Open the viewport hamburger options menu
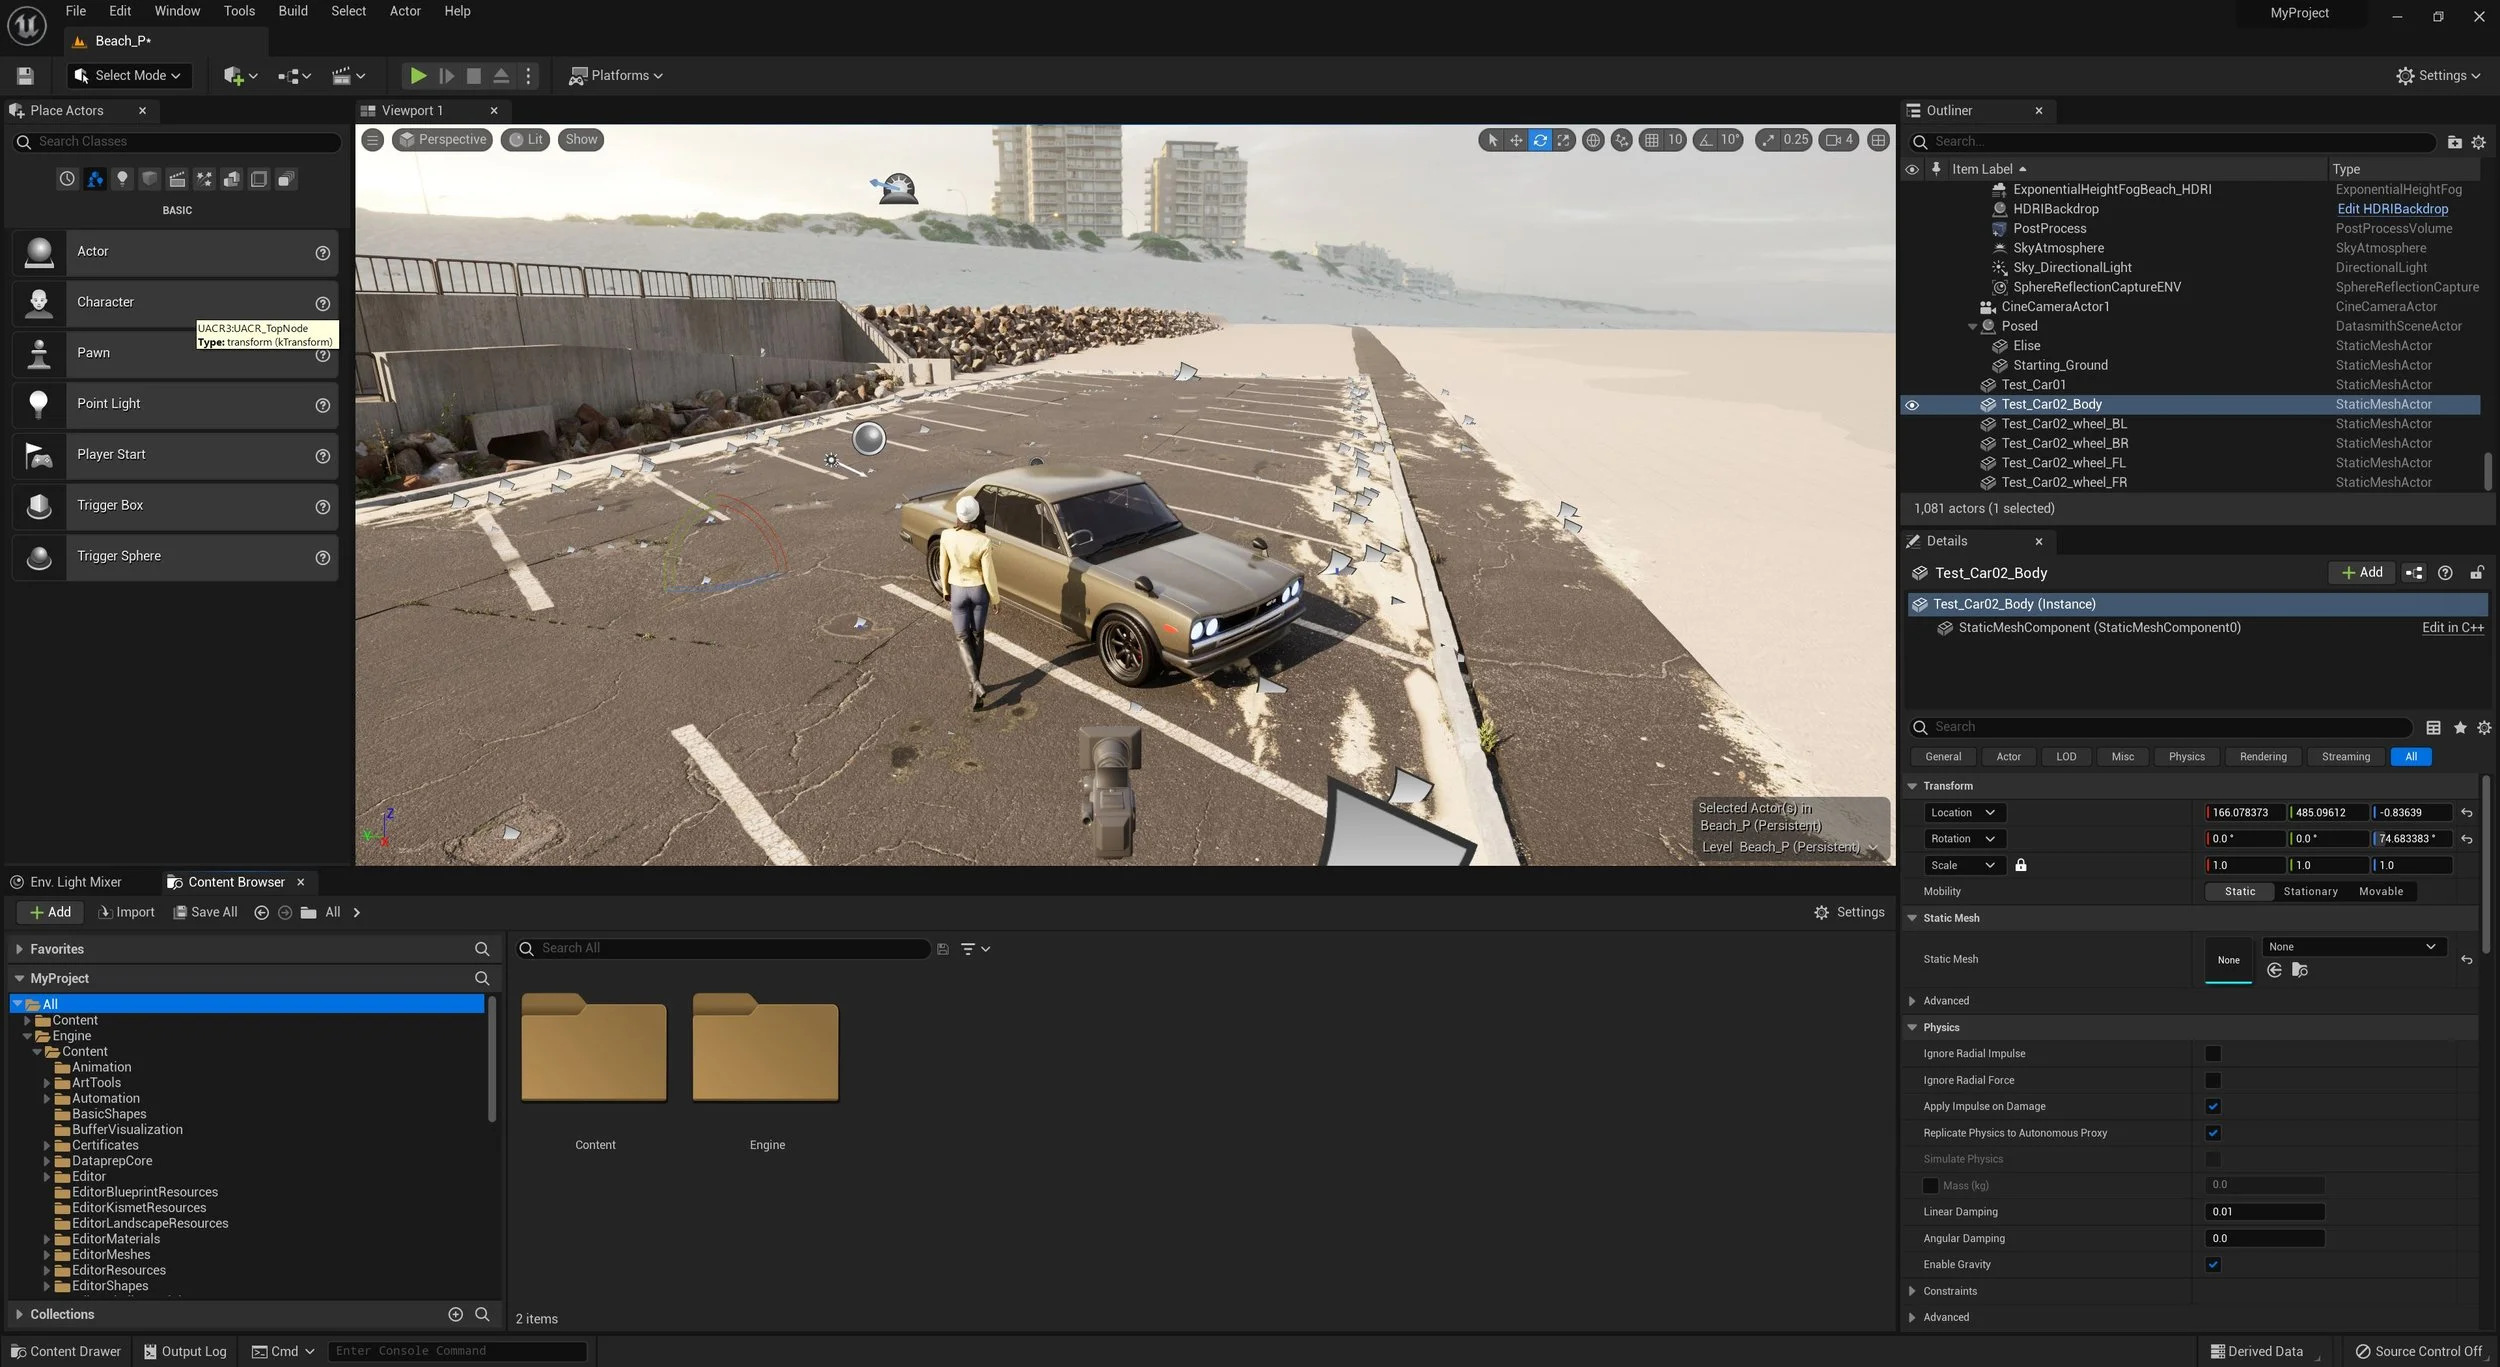This screenshot has width=2500, height=1367. [372, 140]
